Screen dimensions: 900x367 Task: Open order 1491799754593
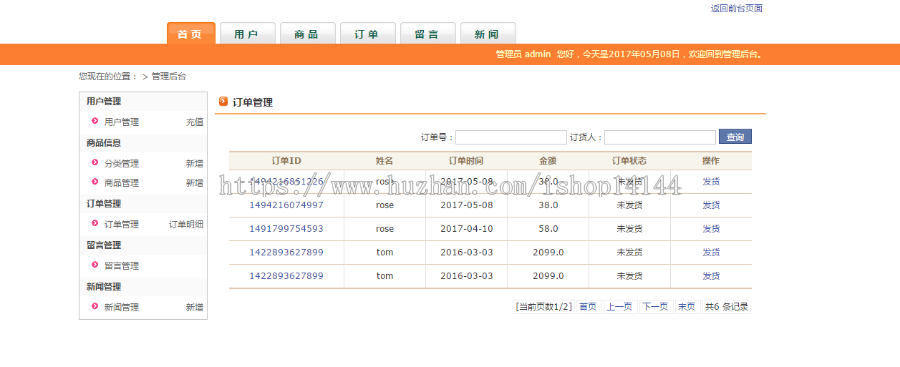(286, 229)
